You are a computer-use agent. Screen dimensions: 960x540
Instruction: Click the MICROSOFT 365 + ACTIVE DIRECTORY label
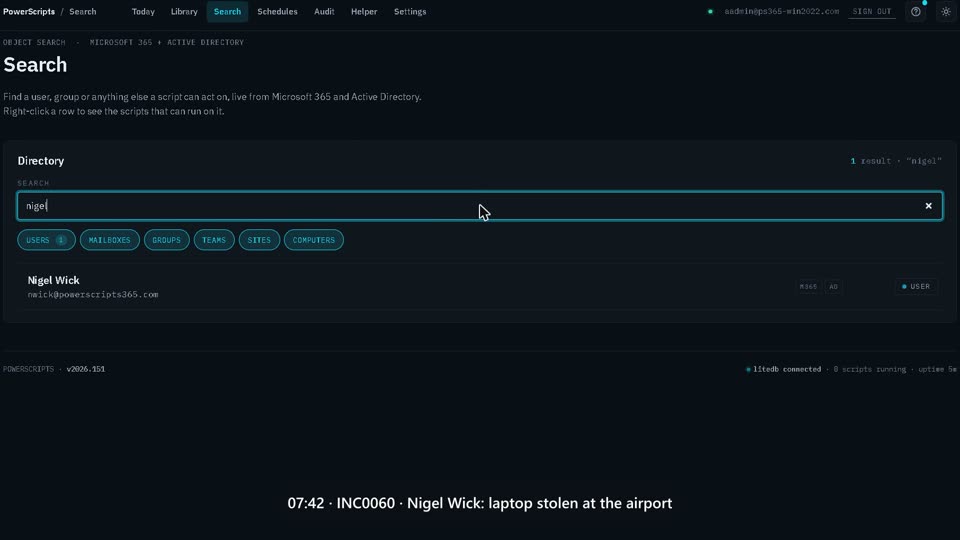coord(167,42)
